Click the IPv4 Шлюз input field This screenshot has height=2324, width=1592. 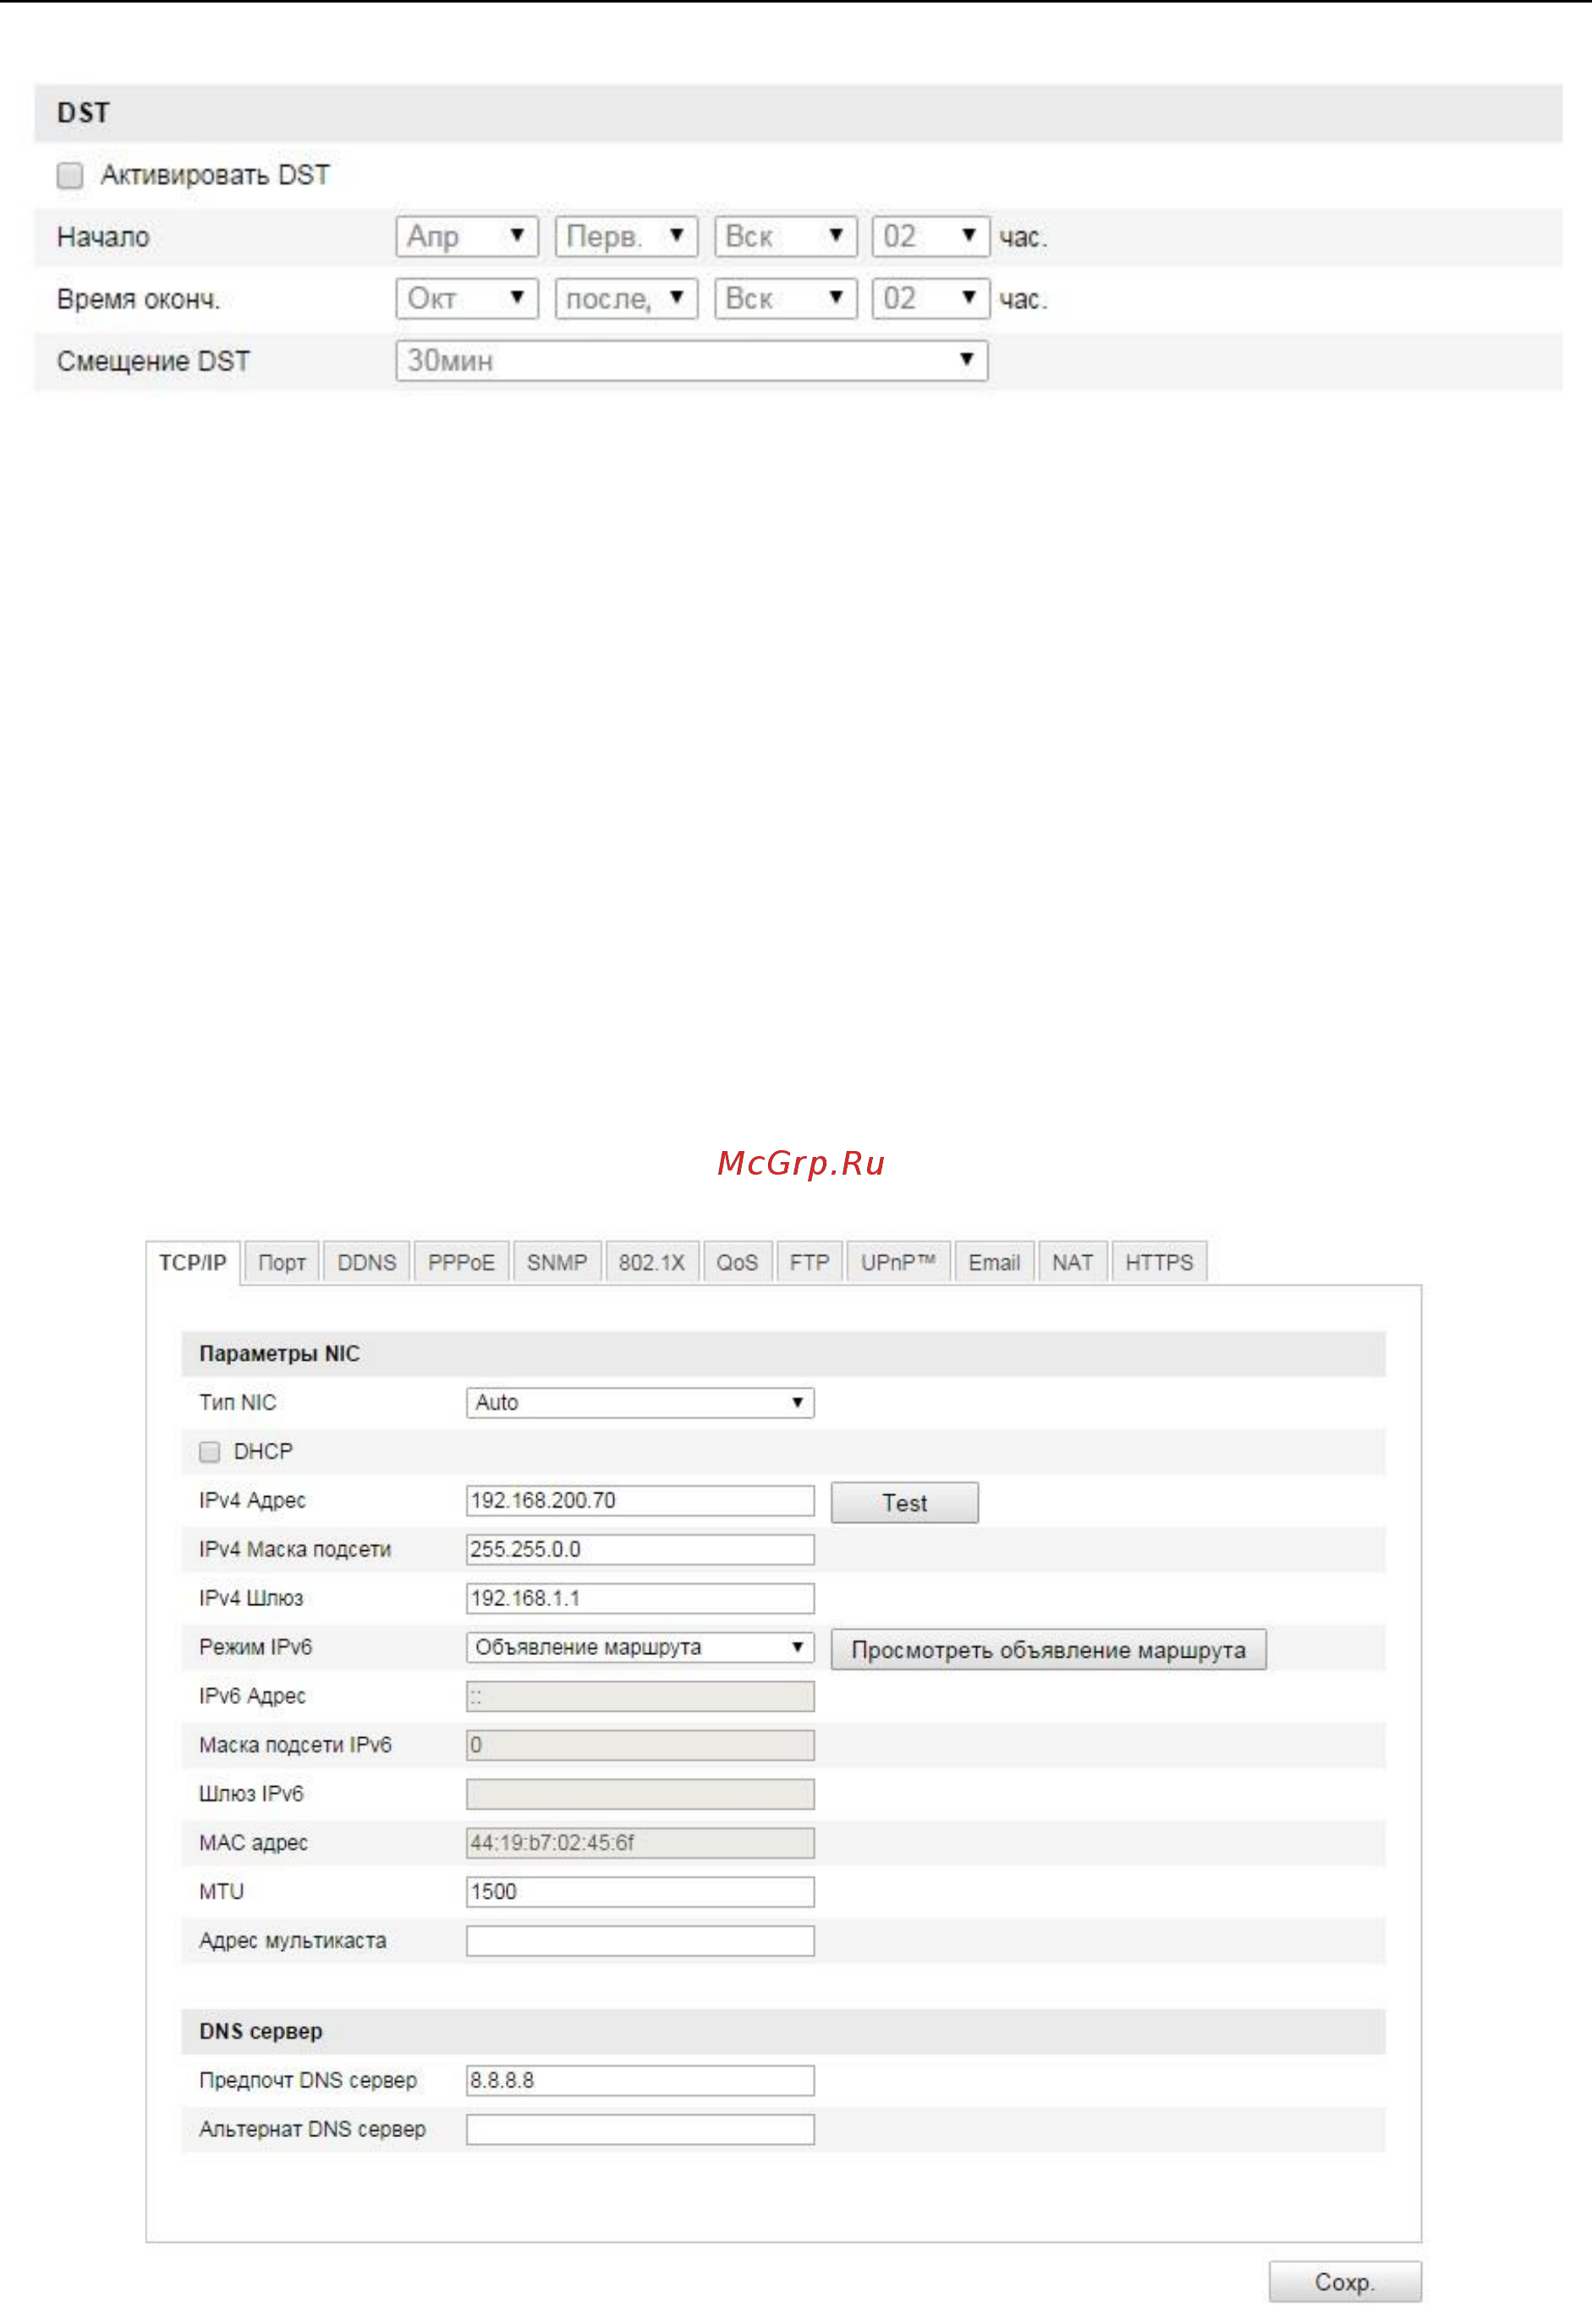coord(640,1599)
